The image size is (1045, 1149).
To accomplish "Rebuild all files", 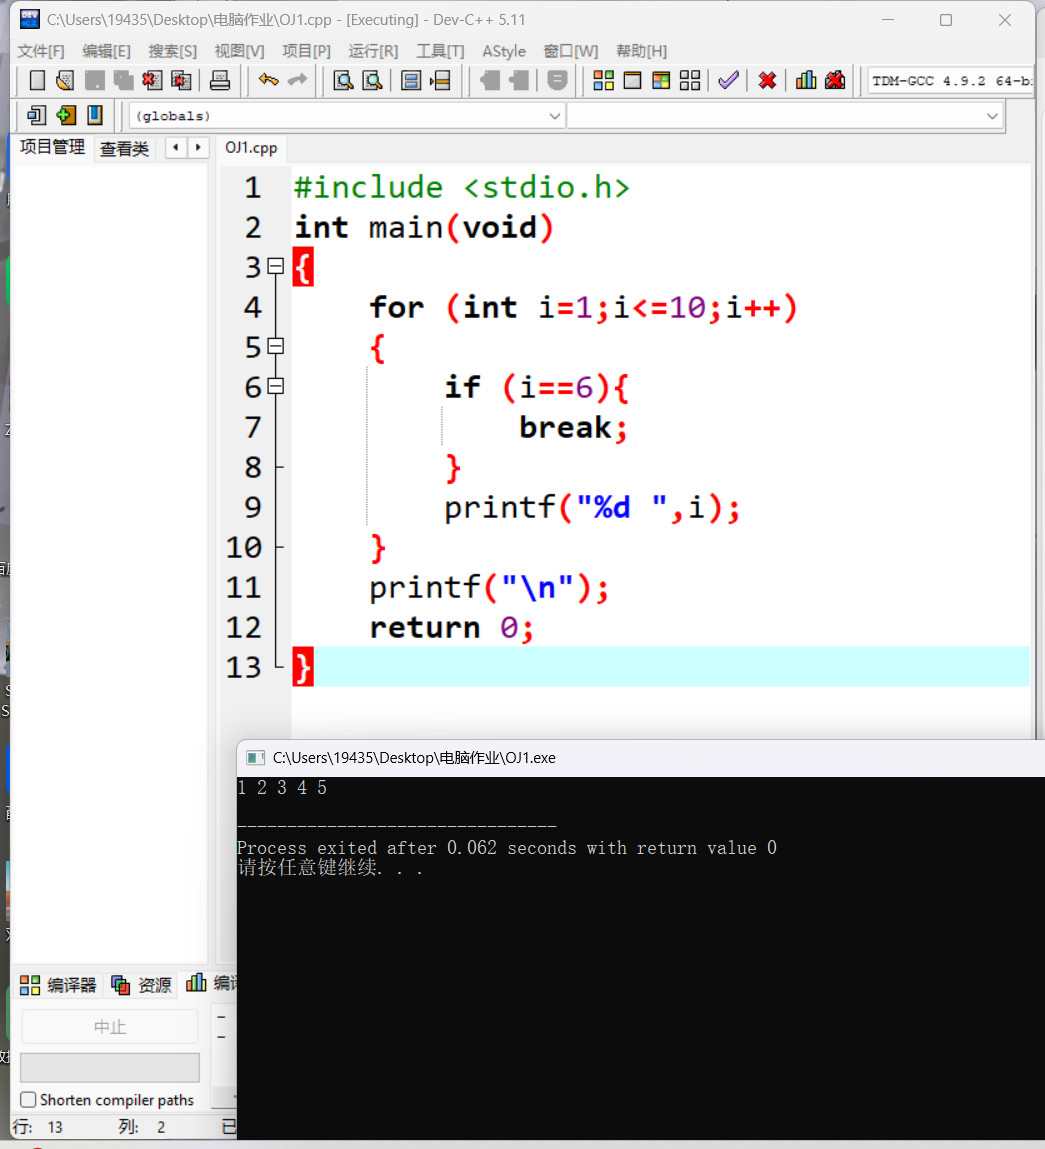I will (x=690, y=81).
